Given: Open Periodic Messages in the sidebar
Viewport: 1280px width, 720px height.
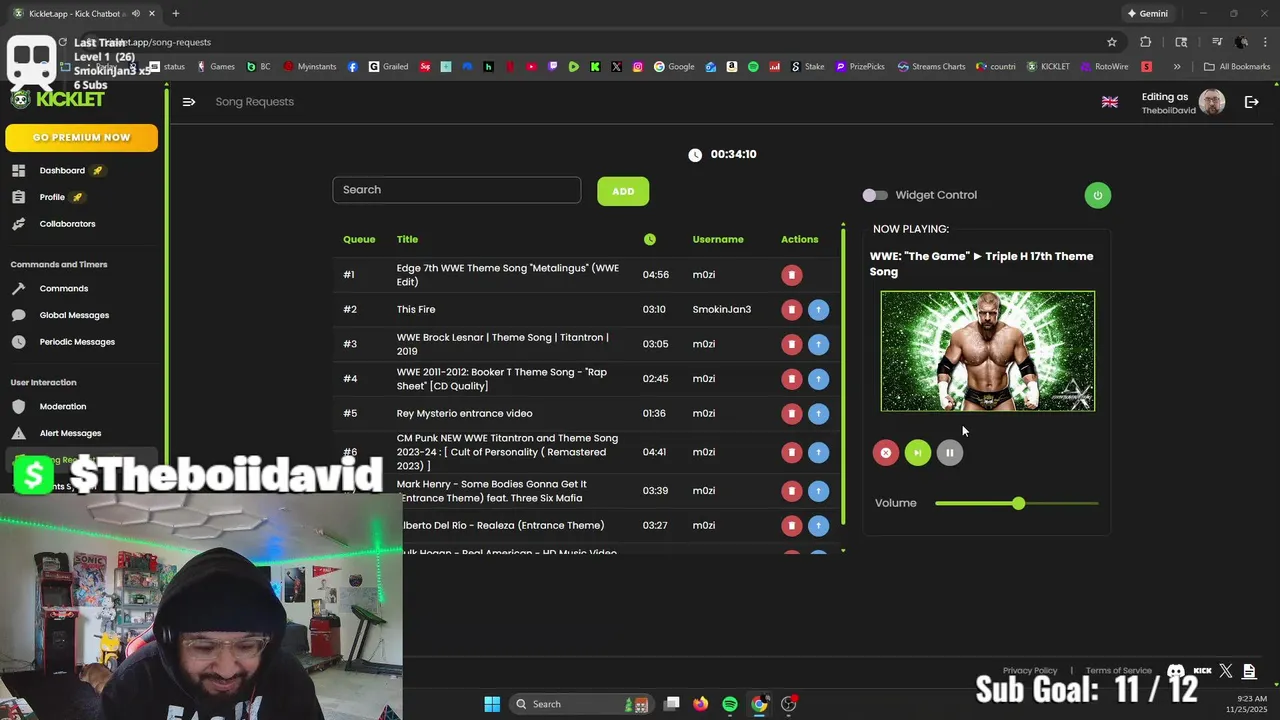Looking at the screenshot, I should pos(77,342).
